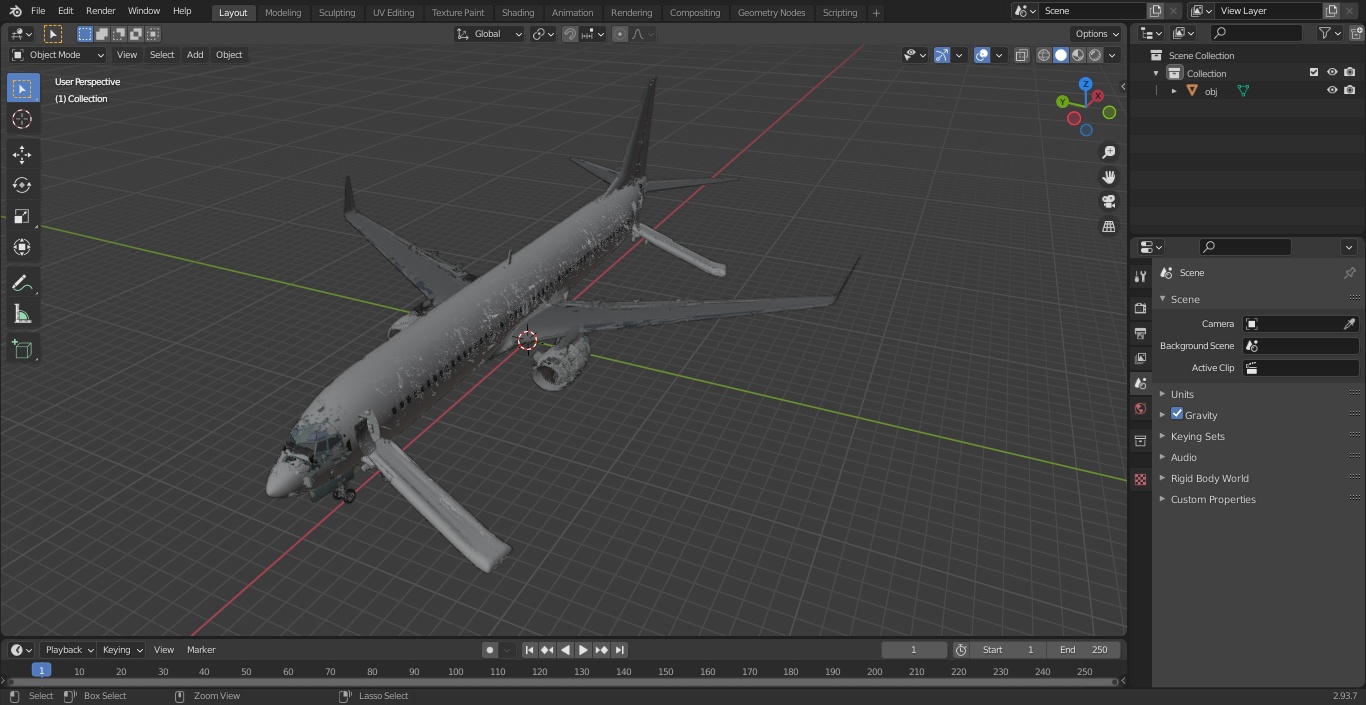The height and width of the screenshot is (705, 1366).
Task: Open the outliner filter dropdown
Action: coord(1329,33)
